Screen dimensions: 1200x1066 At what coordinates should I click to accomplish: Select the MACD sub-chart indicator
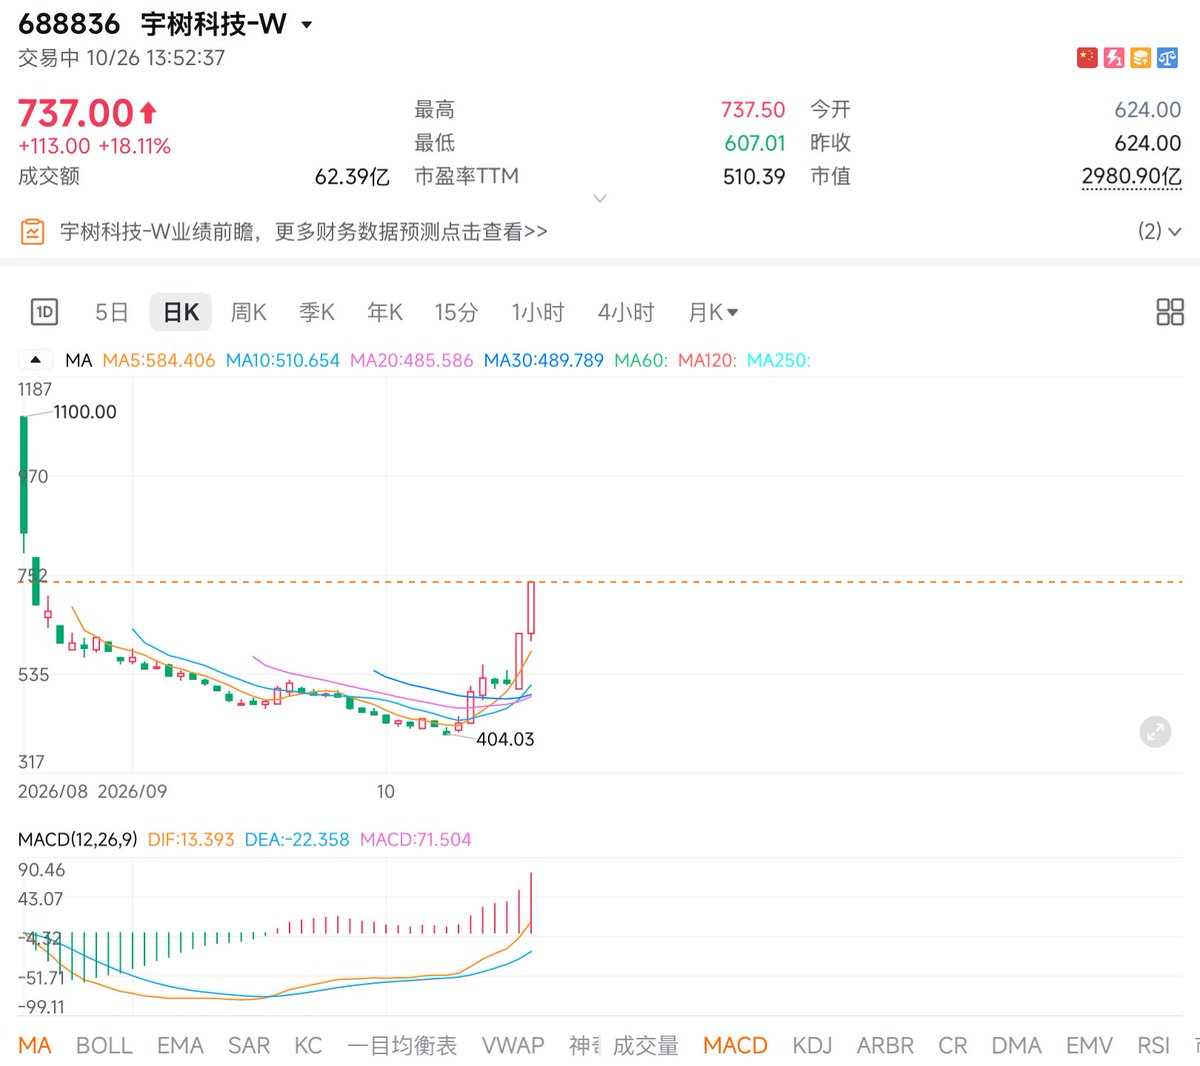[735, 1046]
